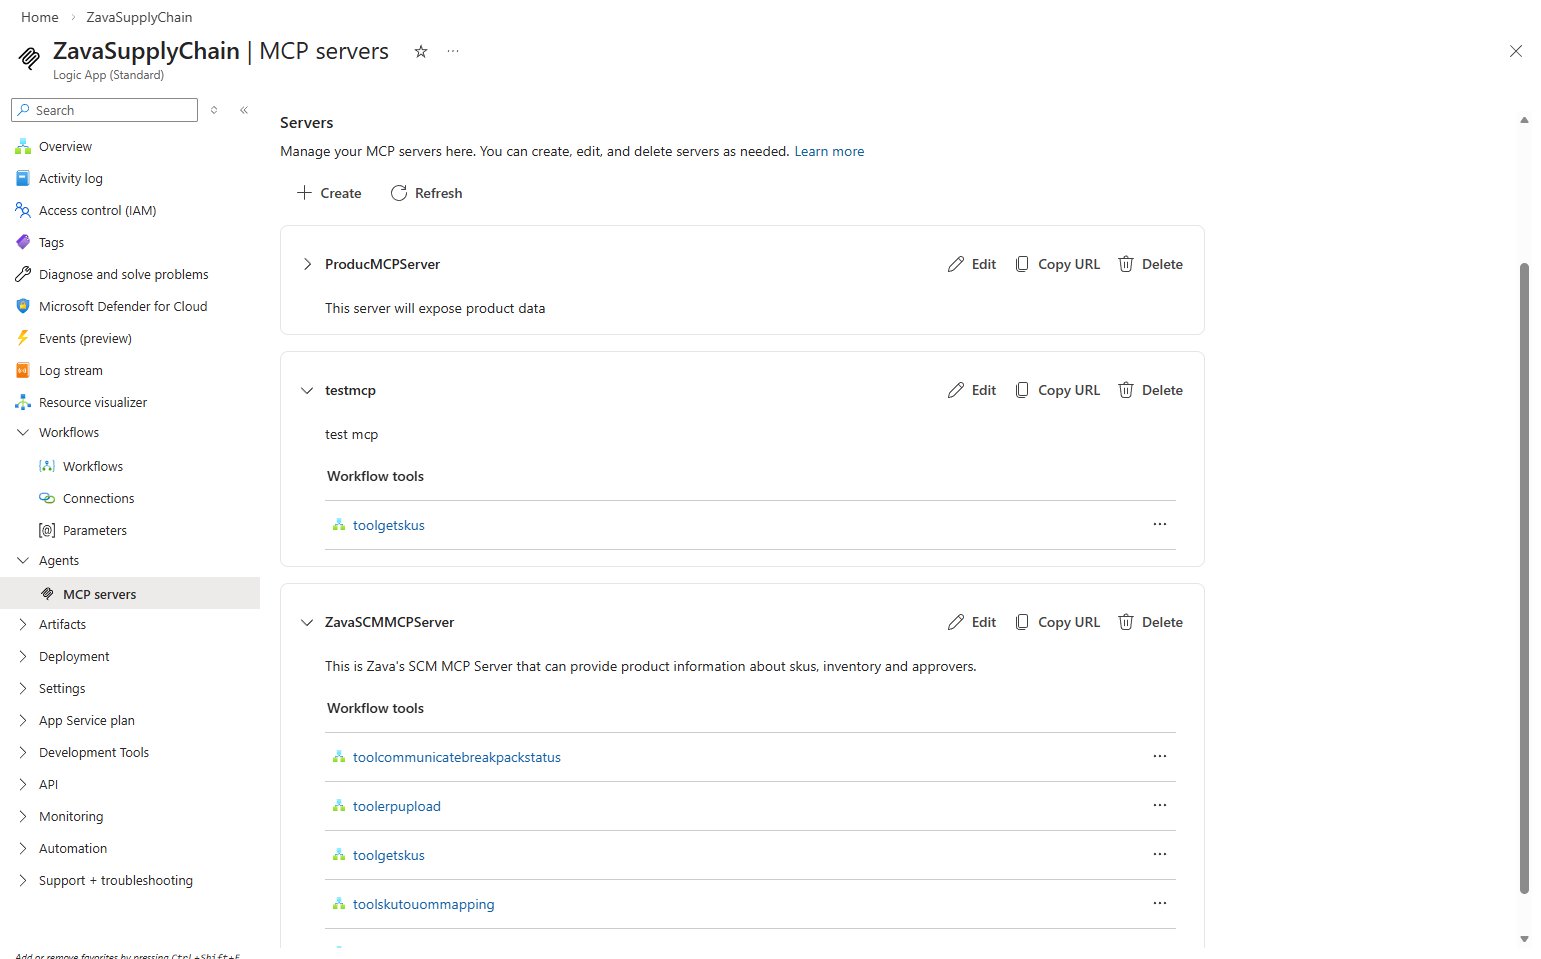
Task: Open the Monitoring menu item
Action: 70,816
